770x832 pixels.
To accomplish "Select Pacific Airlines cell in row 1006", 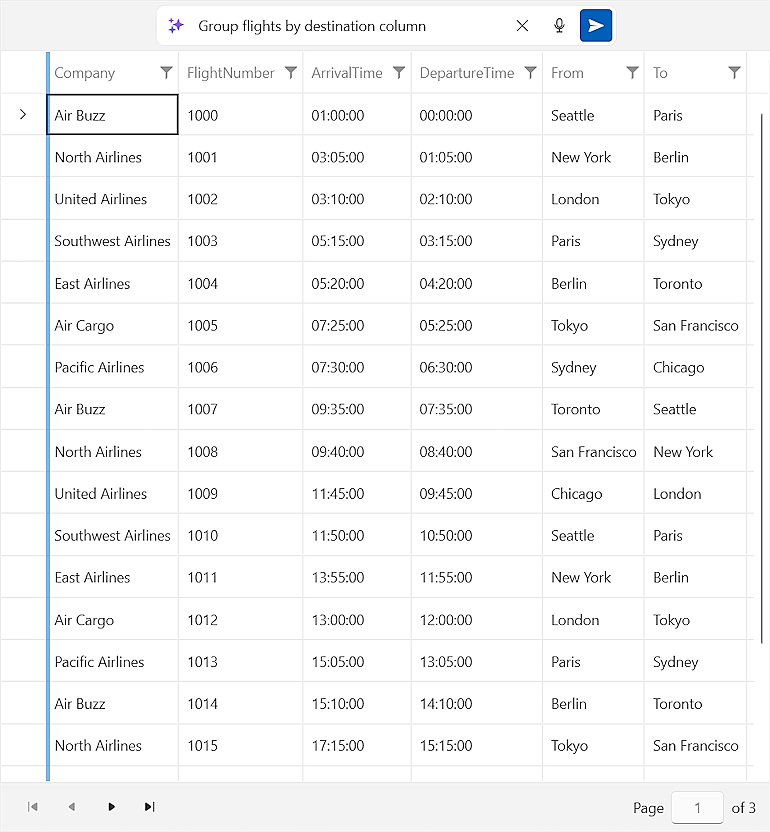I will (x=113, y=367).
